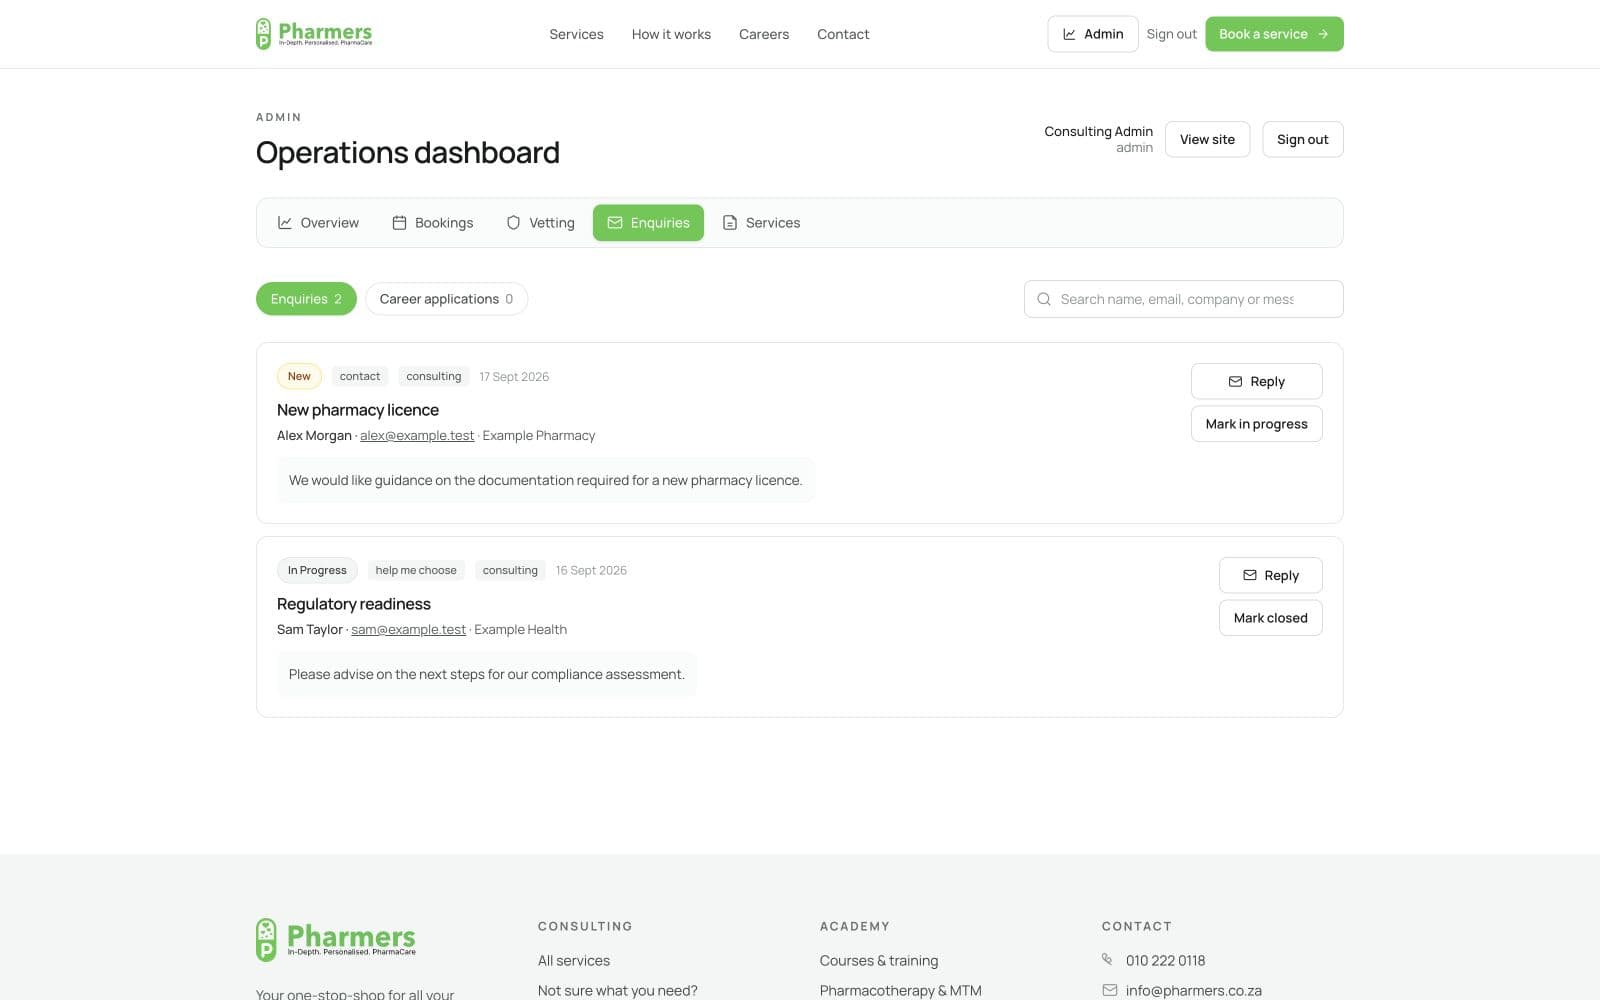
Task: Select the Enquiries 2 filter pill
Action: (306, 299)
